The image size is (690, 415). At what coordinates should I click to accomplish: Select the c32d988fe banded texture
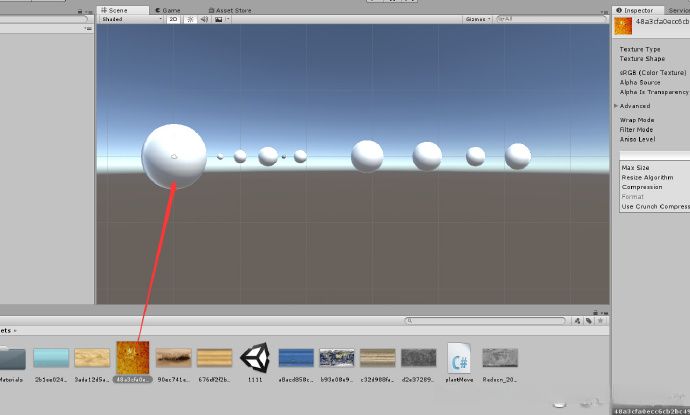[x=378, y=363]
